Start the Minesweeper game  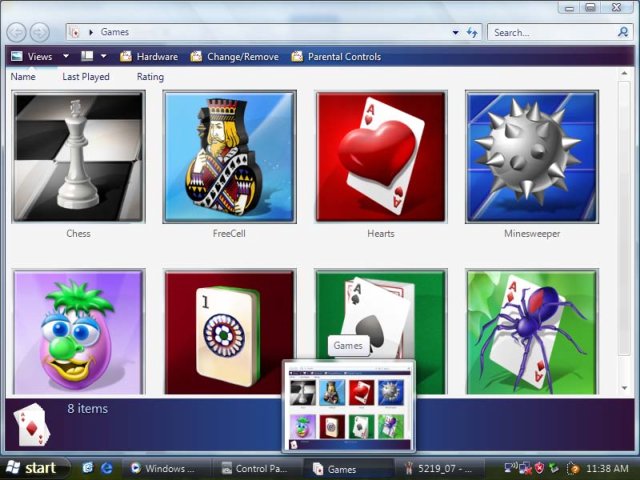(532, 157)
